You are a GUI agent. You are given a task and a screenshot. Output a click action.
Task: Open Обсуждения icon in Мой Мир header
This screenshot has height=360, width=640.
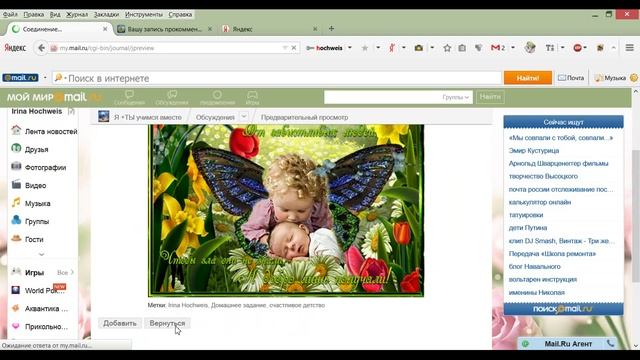pos(172,98)
